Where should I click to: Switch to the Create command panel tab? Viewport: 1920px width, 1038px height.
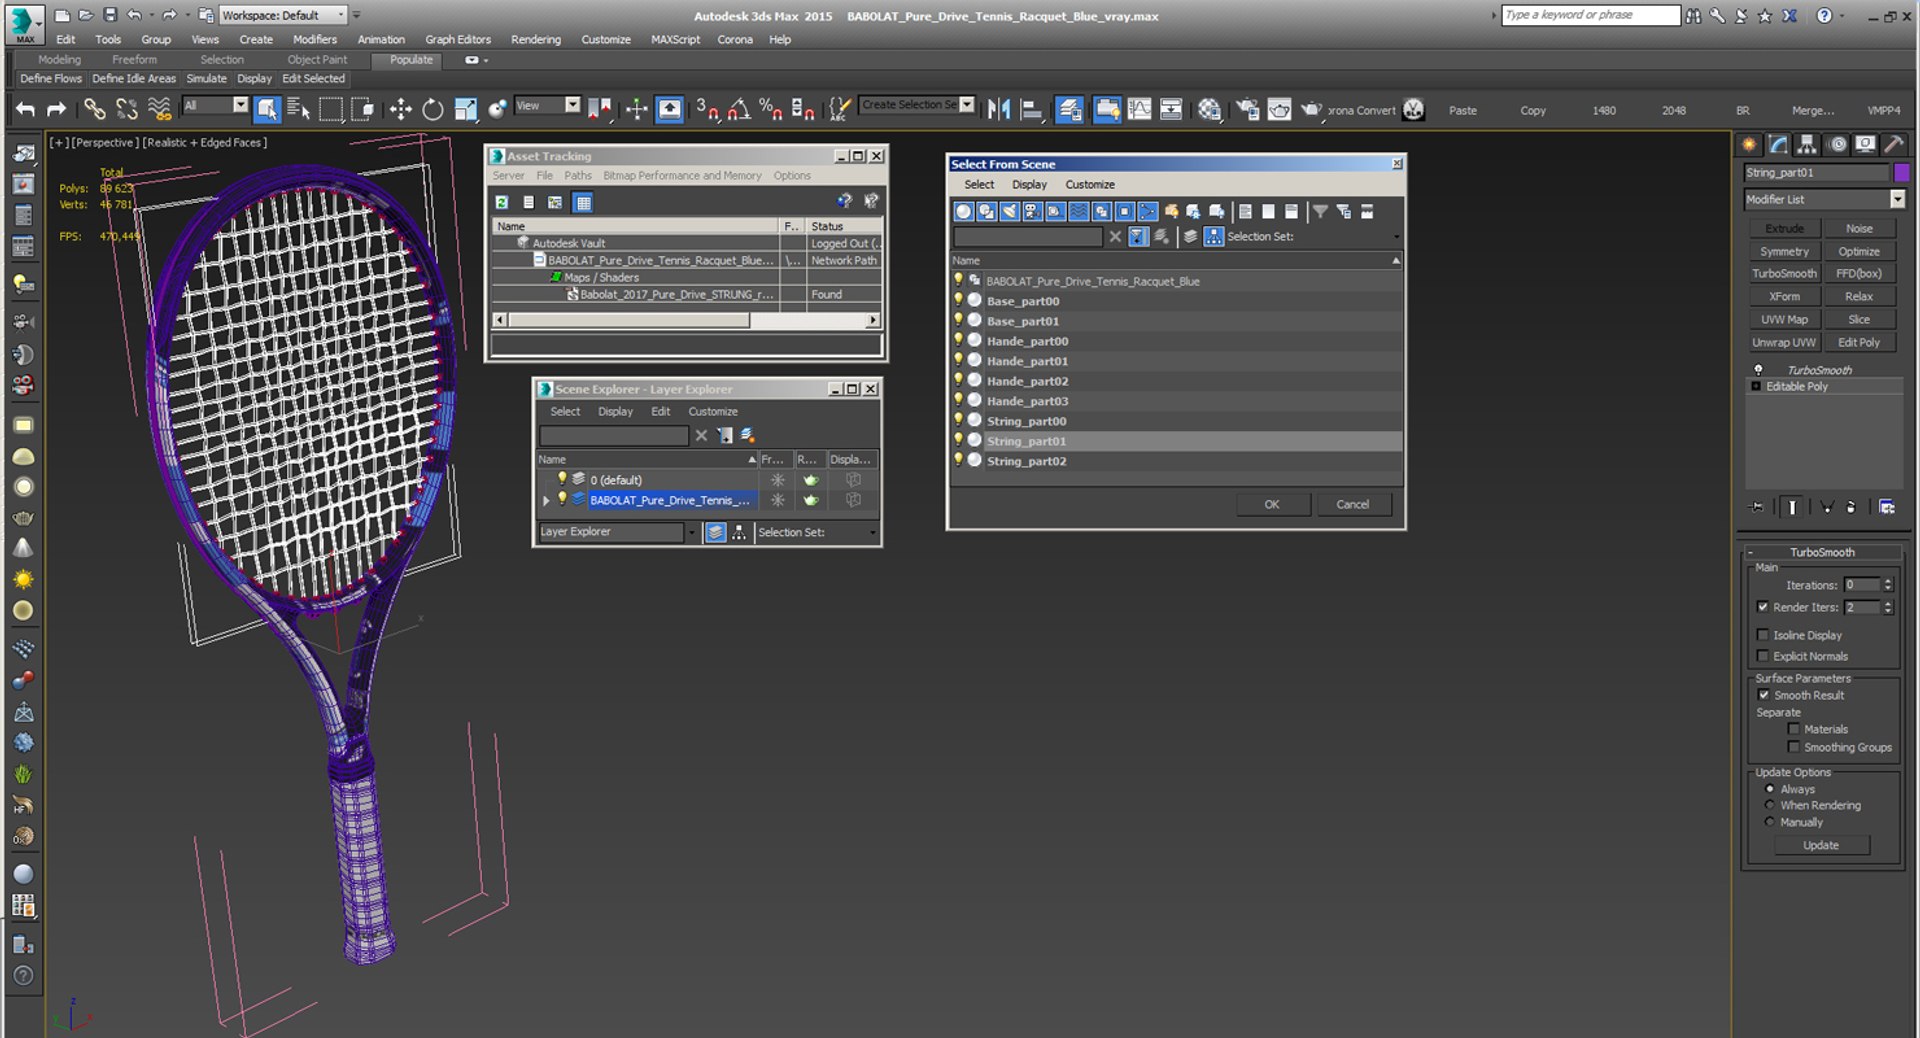click(1749, 144)
